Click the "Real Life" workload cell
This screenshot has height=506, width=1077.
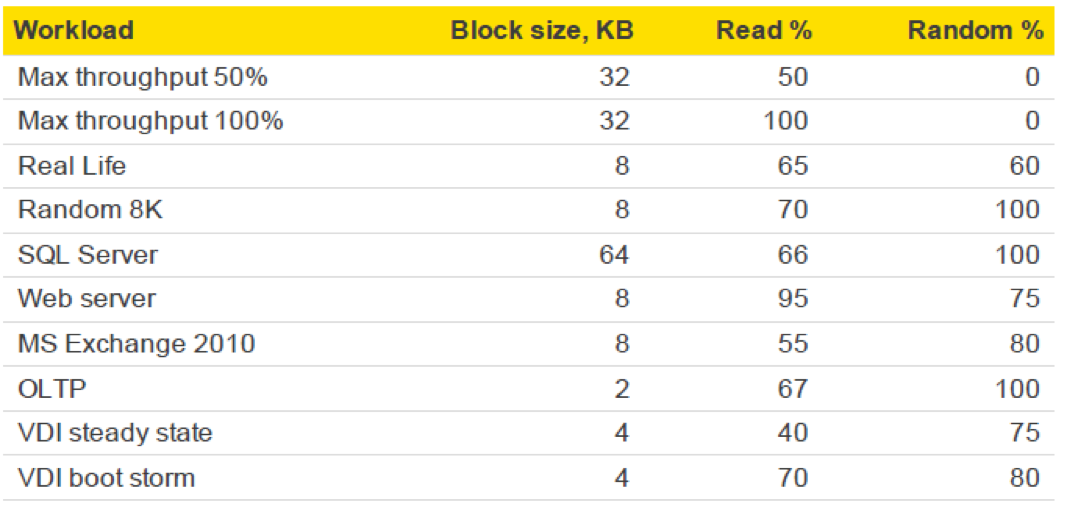pos(72,165)
